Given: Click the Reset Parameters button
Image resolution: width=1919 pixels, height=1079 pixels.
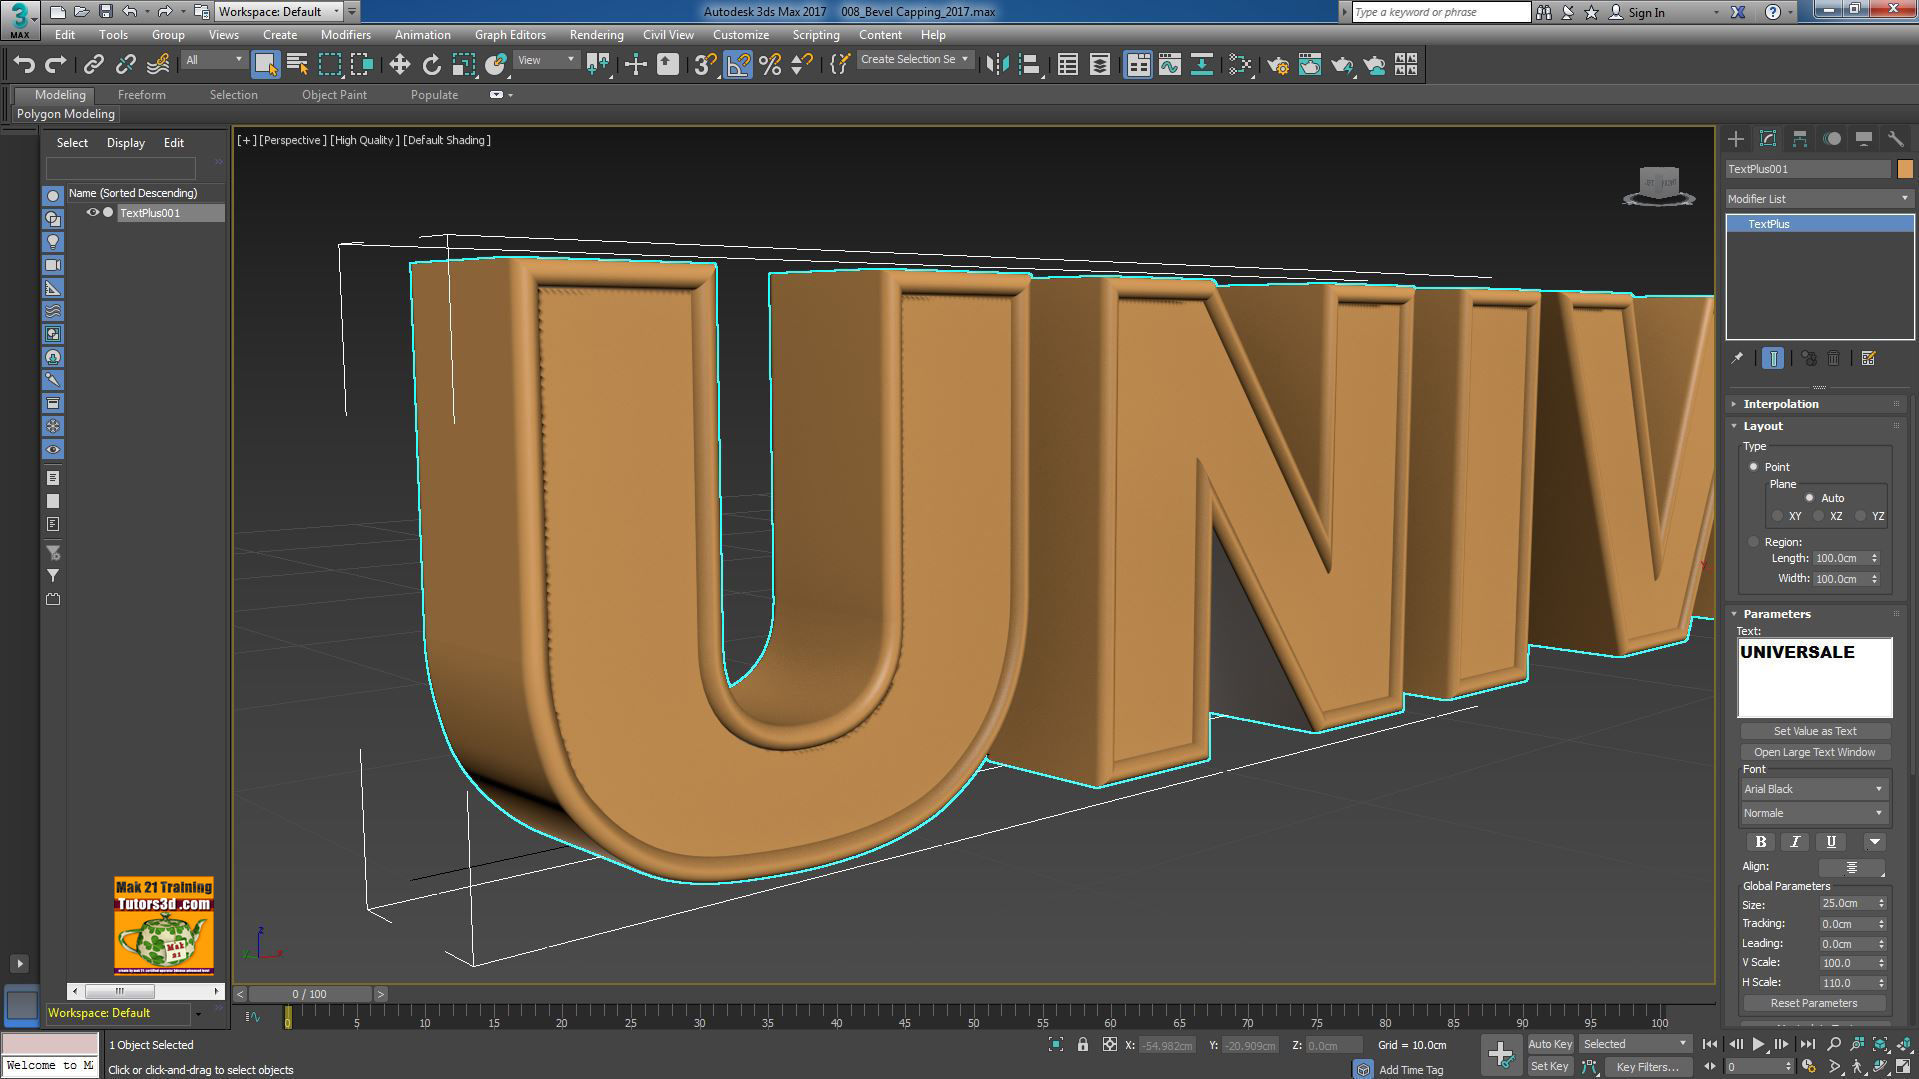Looking at the screenshot, I should (1814, 1003).
